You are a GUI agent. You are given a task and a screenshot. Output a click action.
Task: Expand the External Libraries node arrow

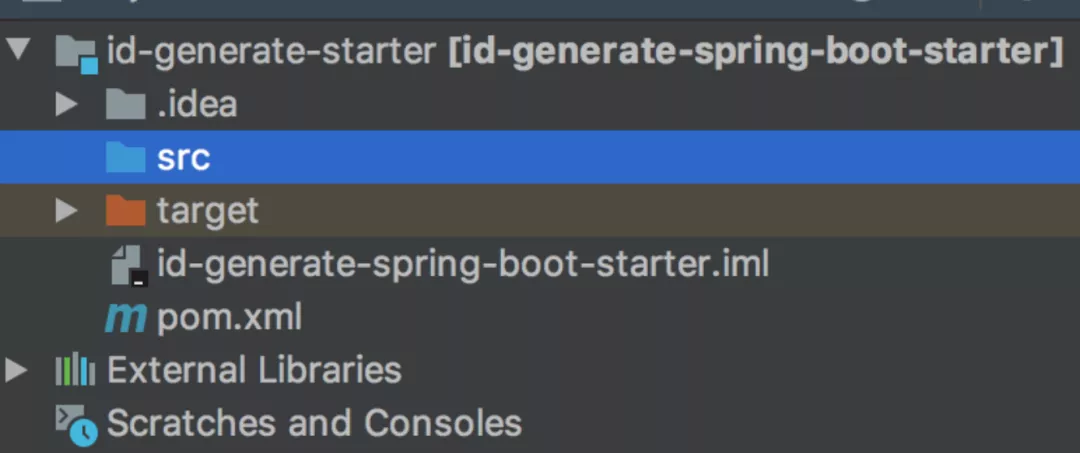16,371
